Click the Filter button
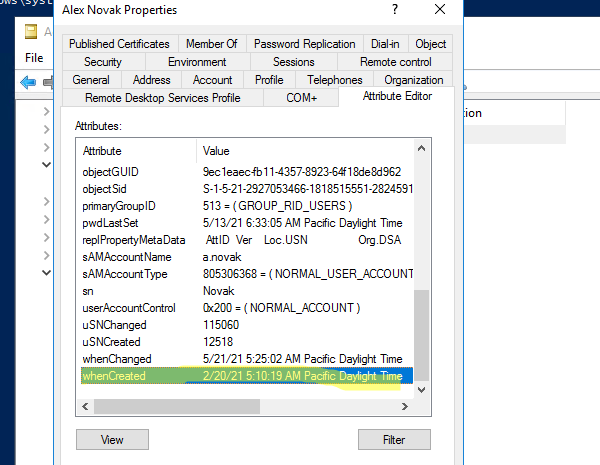The height and width of the screenshot is (465, 600). (394, 440)
